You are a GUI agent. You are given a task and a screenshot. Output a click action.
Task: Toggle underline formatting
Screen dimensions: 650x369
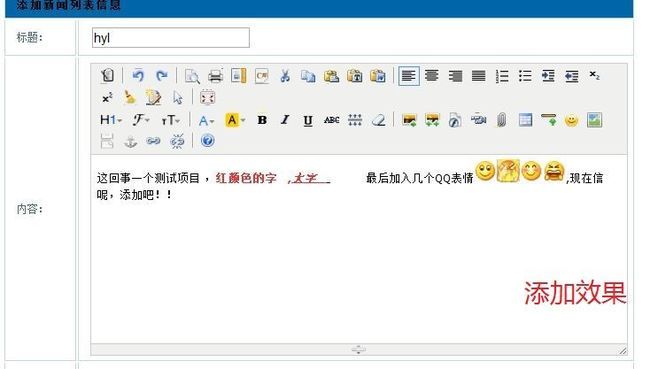pyautogui.click(x=308, y=120)
